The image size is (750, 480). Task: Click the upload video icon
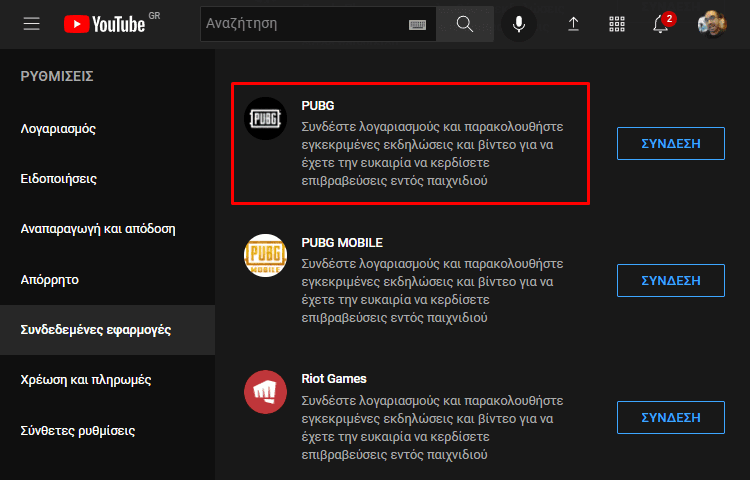click(573, 24)
